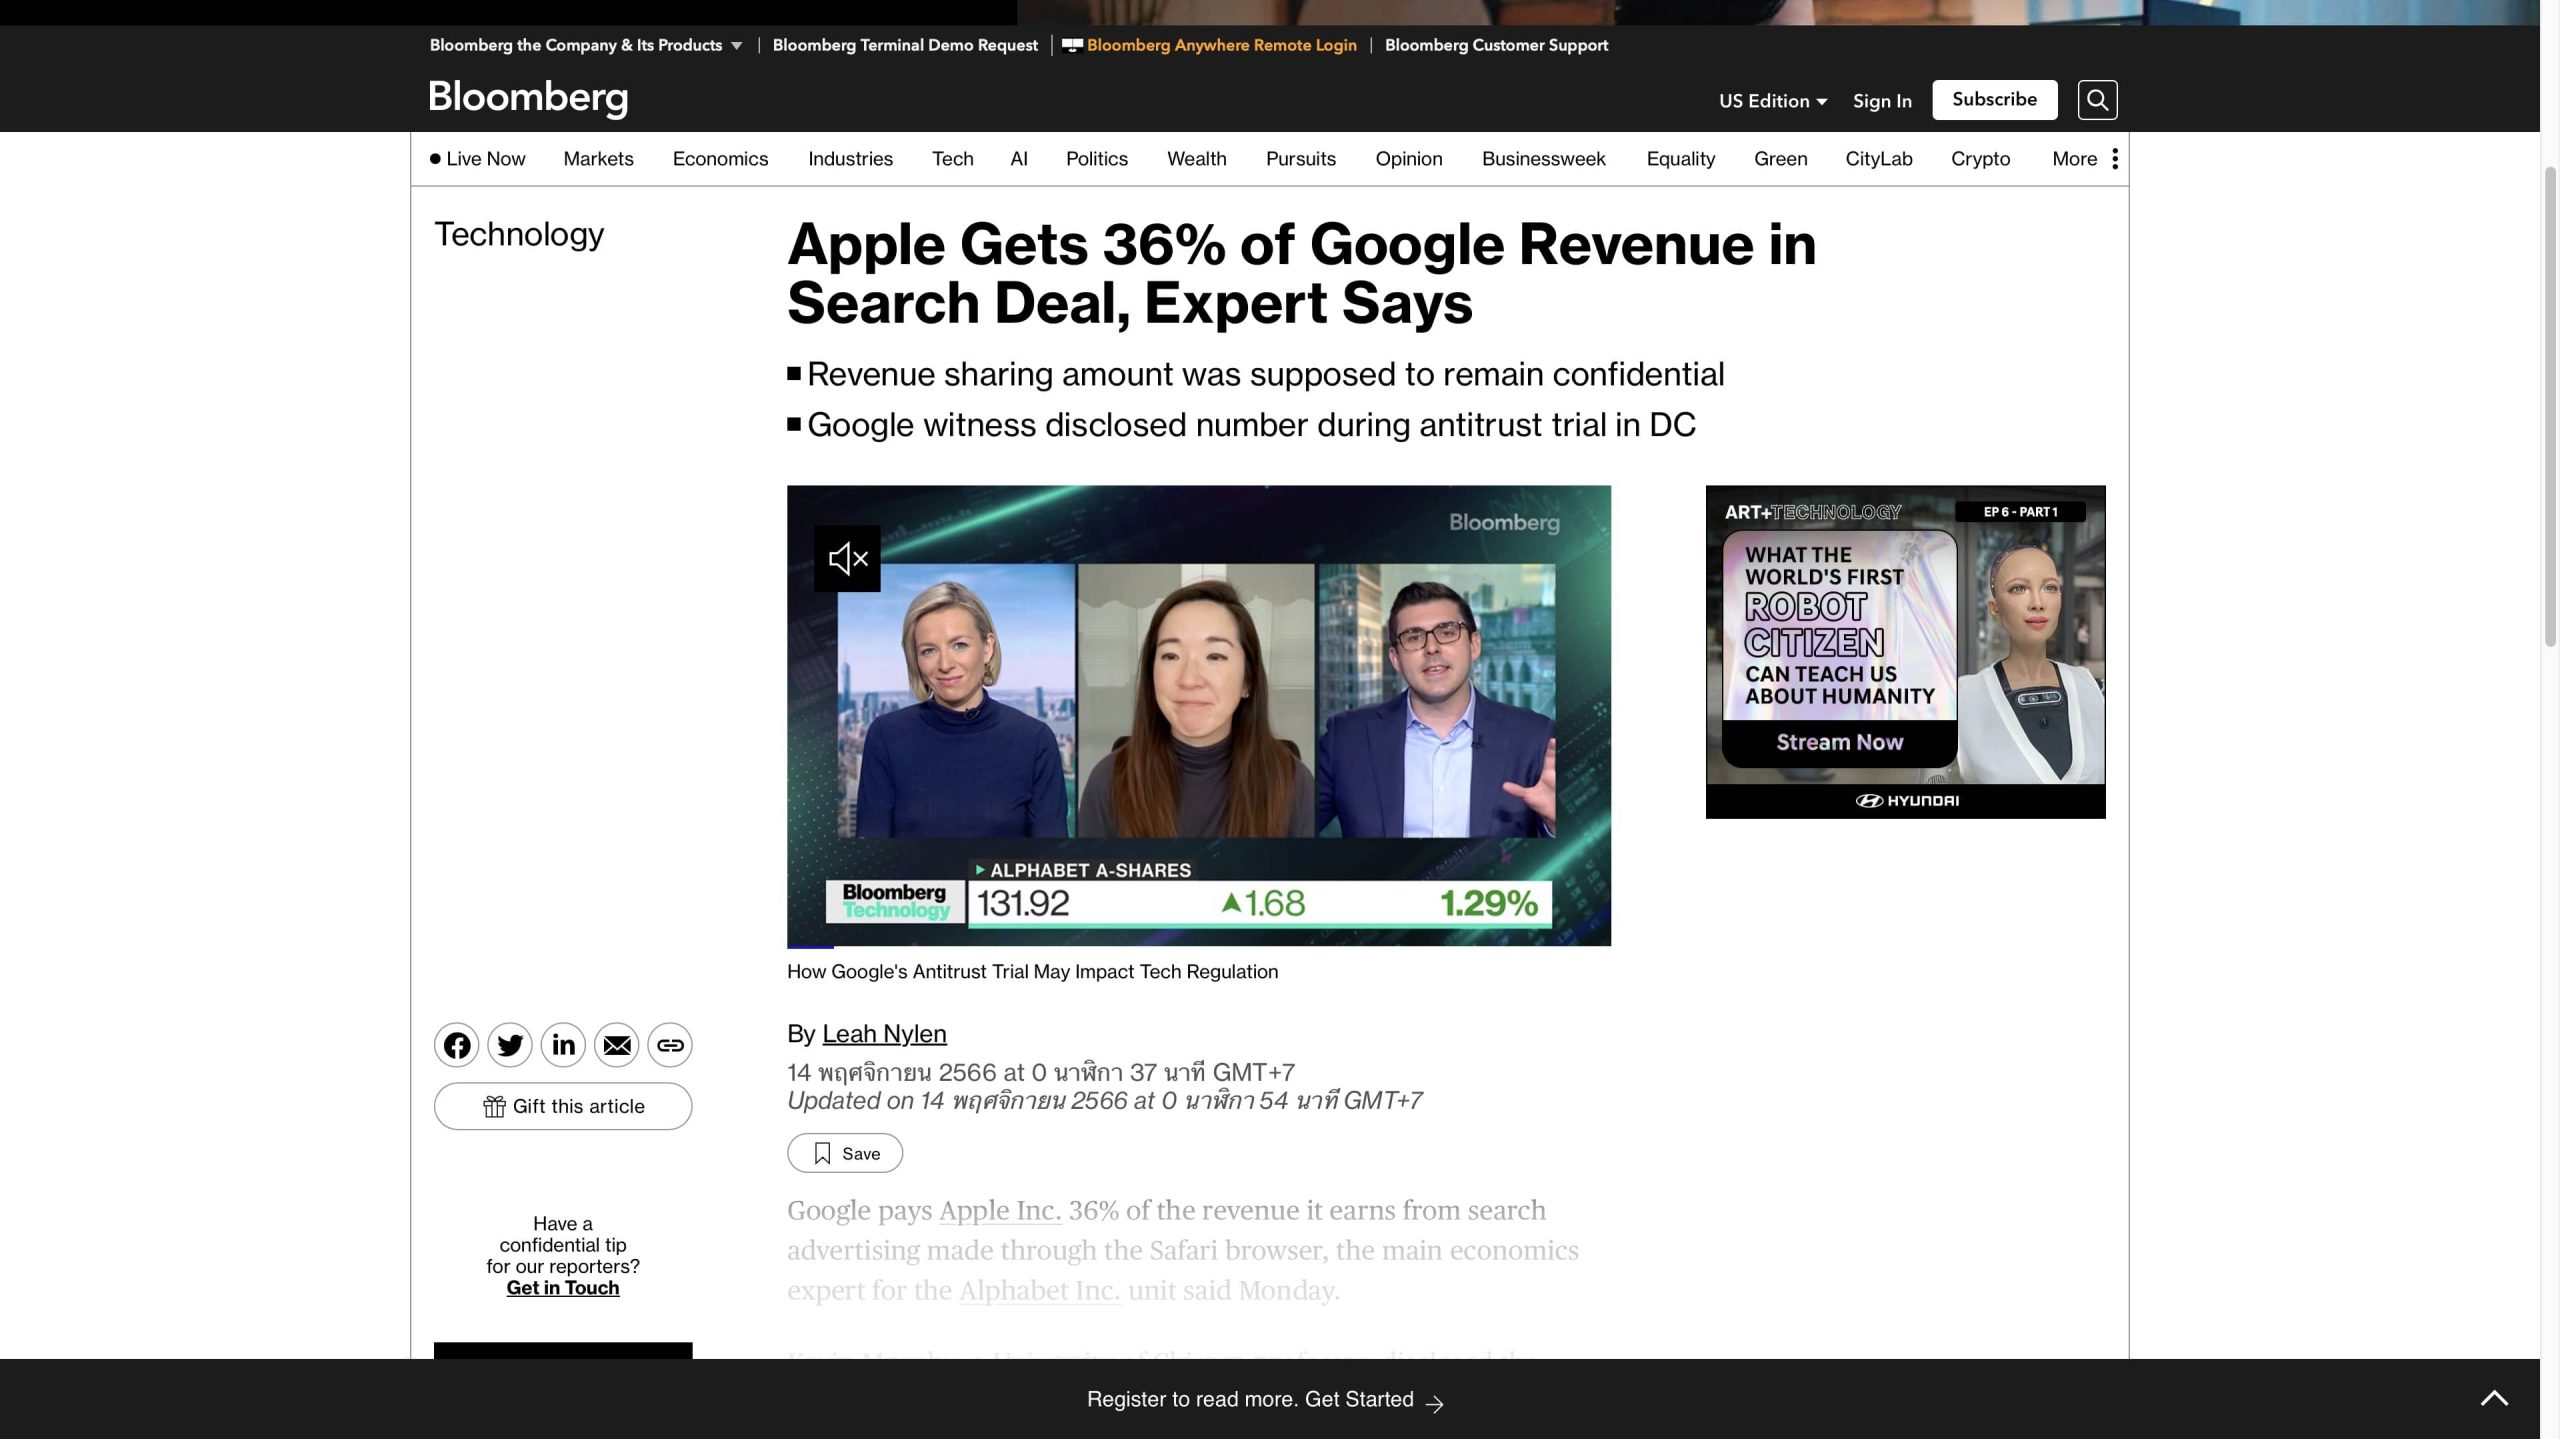Share article on LinkedIn
2560x1439 pixels.
[x=563, y=1045]
